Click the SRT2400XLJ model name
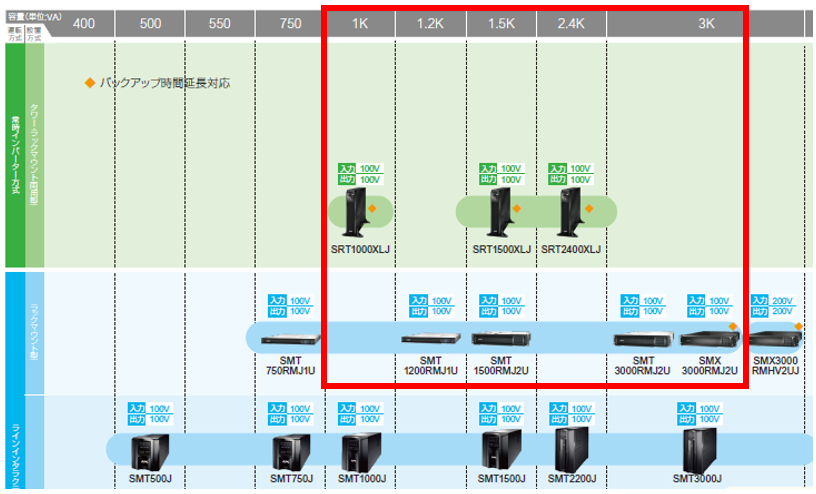Screen dimensions: 816x494 tap(570, 249)
